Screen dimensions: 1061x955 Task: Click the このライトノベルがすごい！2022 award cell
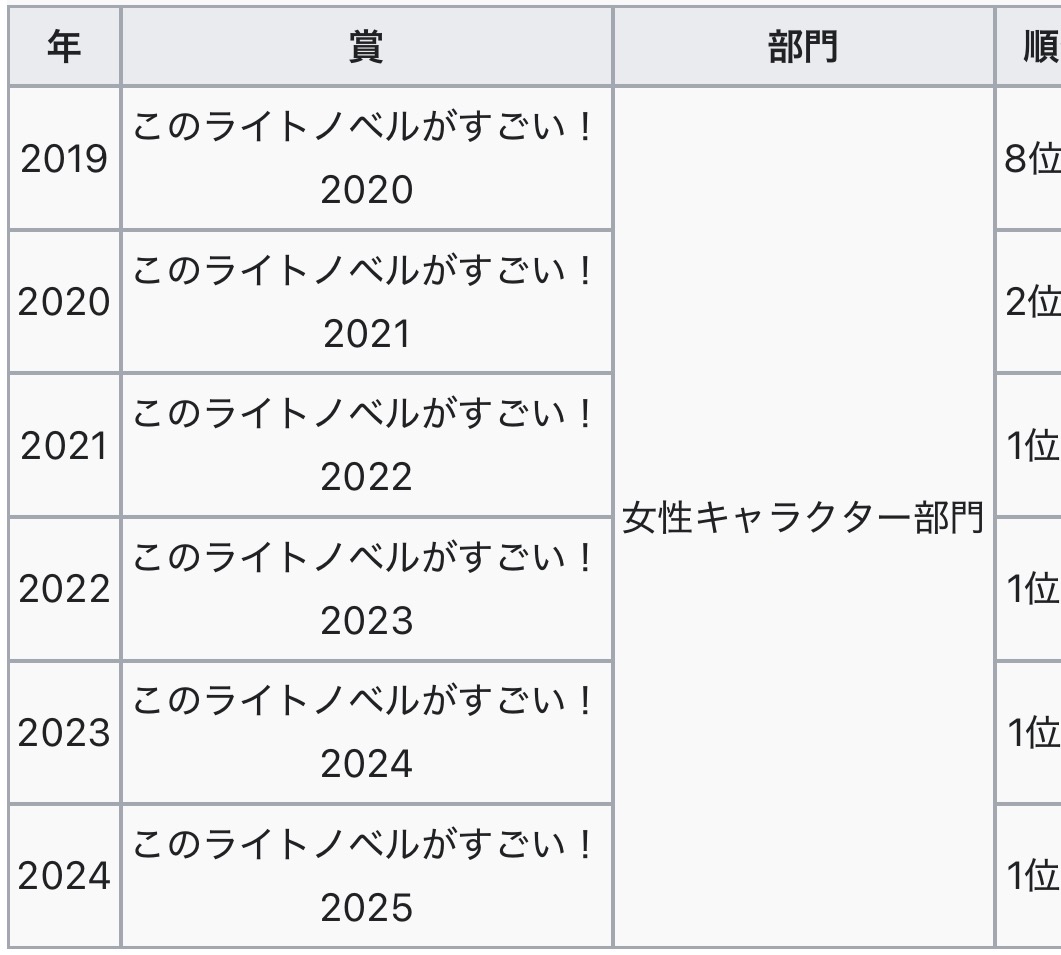[x=366, y=446]
